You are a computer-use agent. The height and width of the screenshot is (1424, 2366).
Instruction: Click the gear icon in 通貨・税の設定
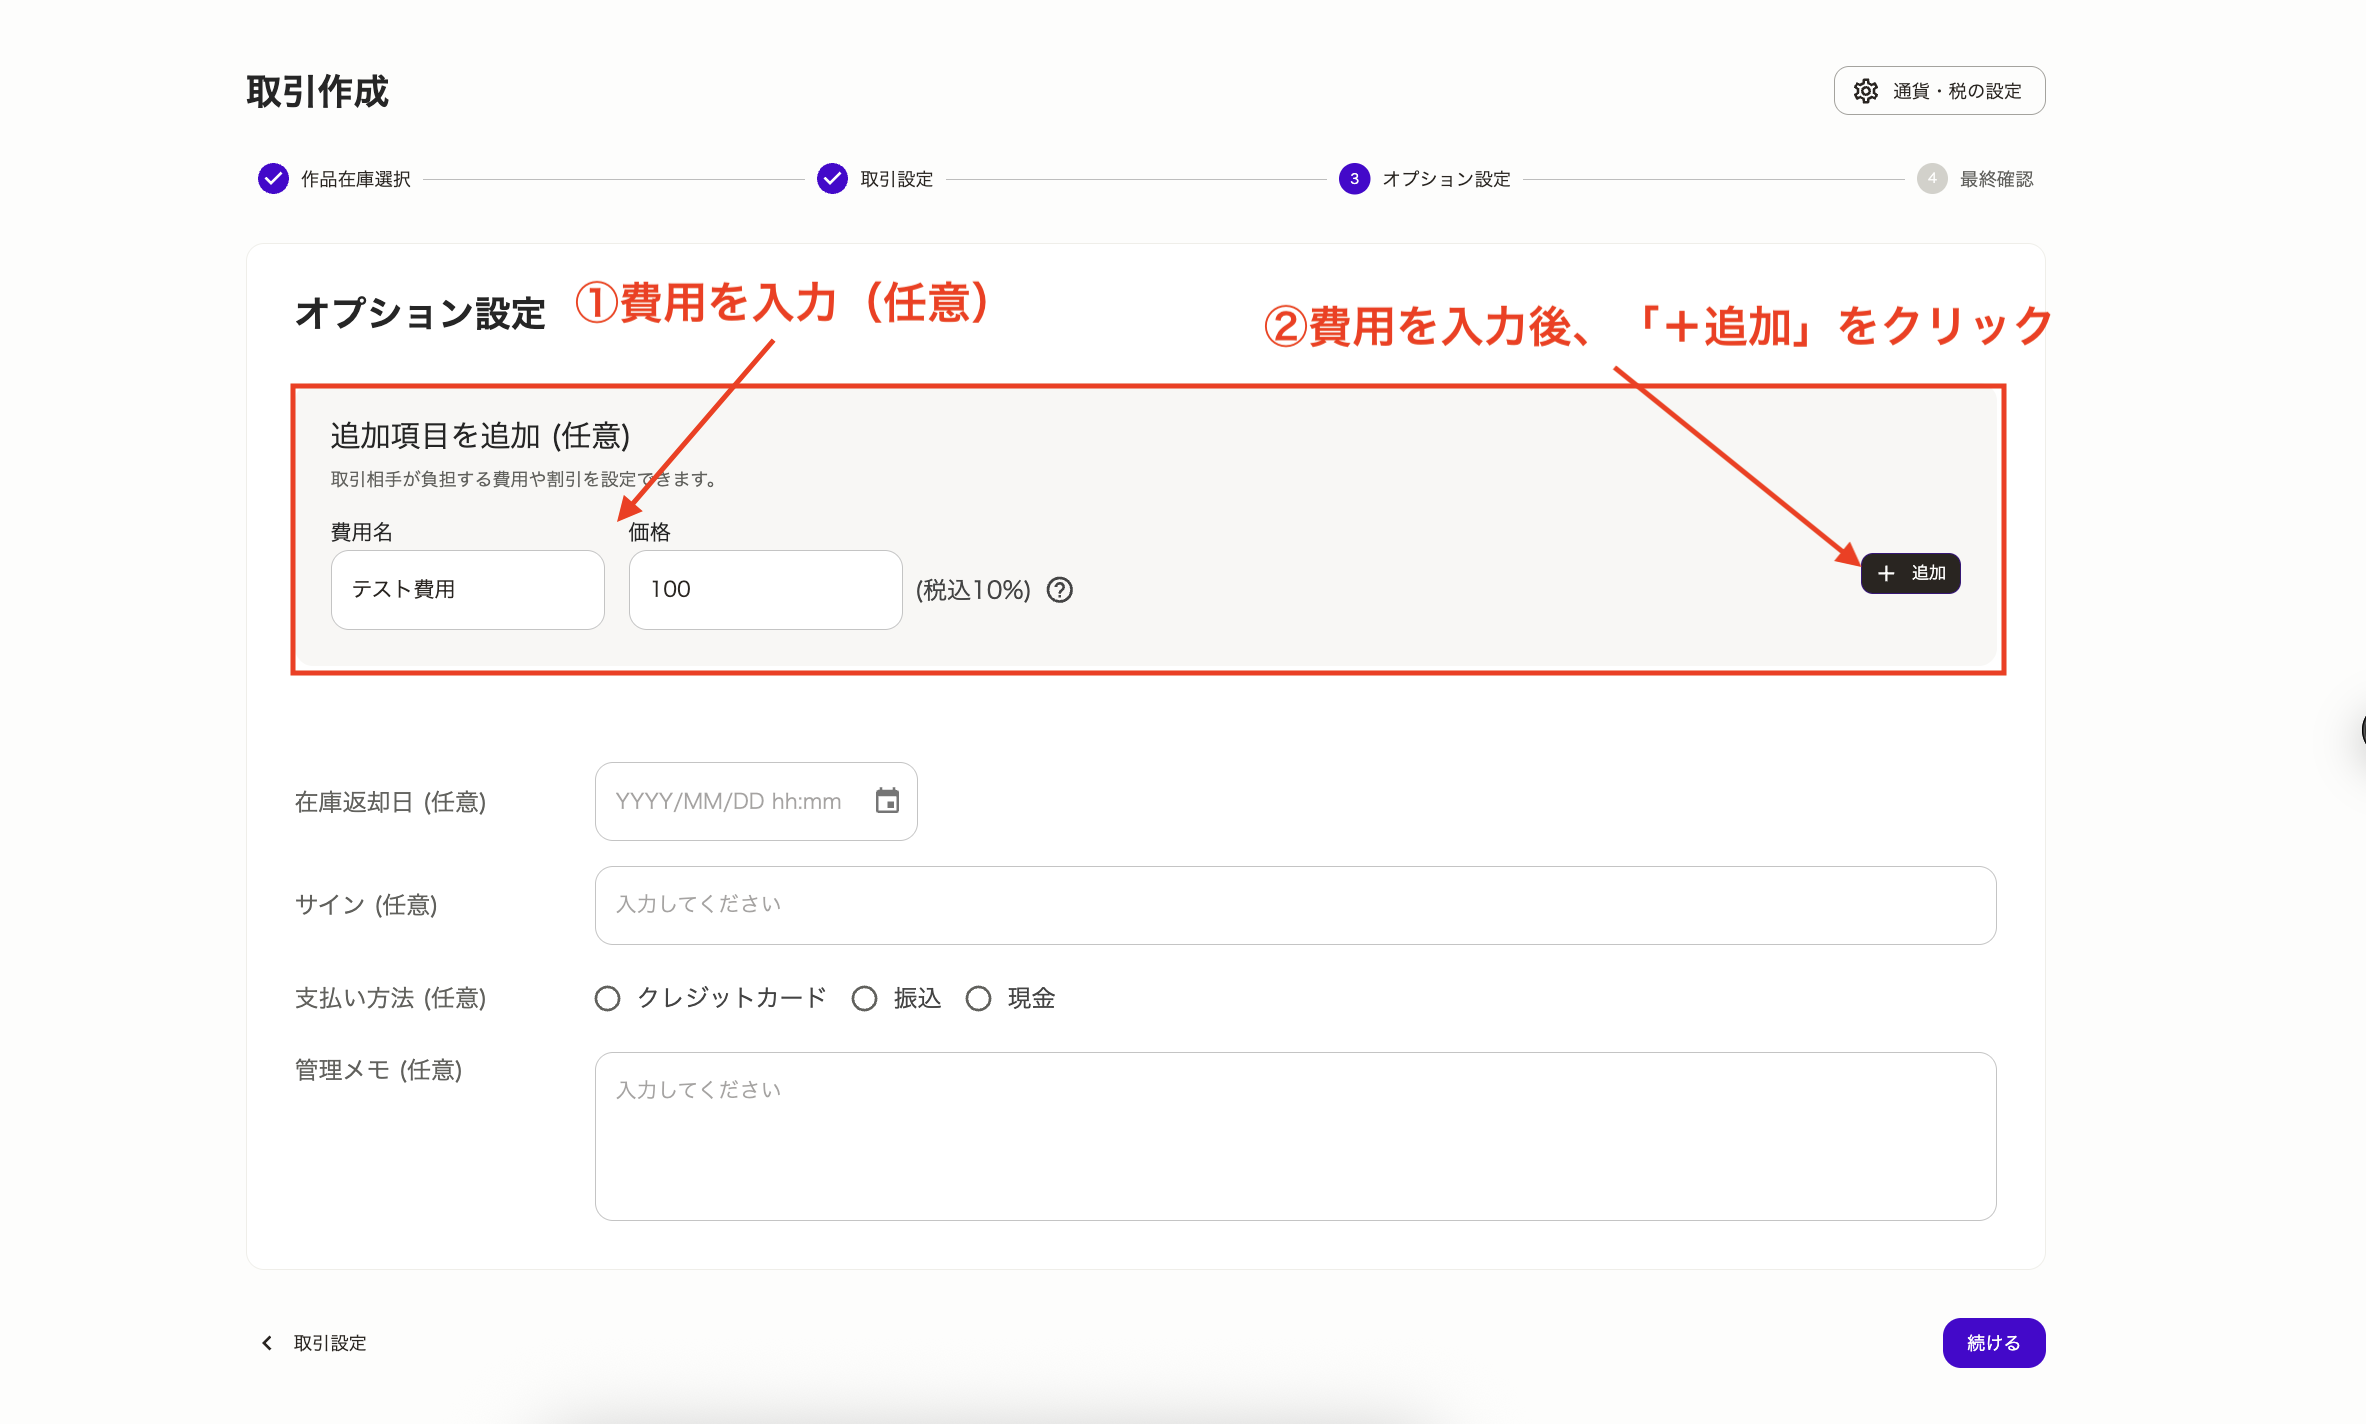coord(1865,91)
